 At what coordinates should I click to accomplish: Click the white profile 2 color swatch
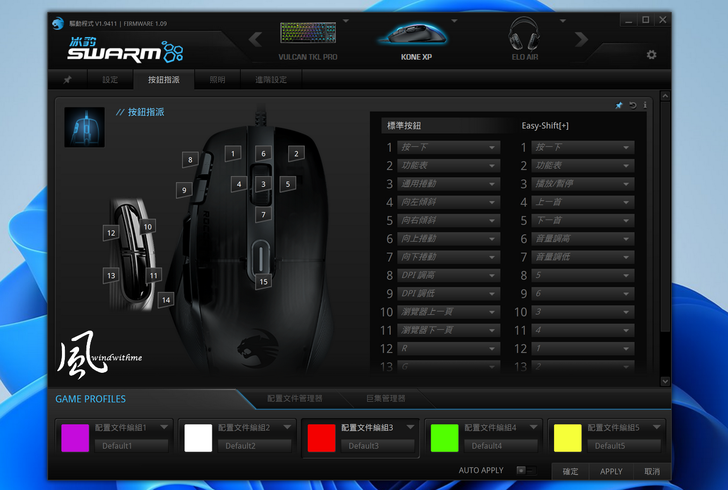198,438
